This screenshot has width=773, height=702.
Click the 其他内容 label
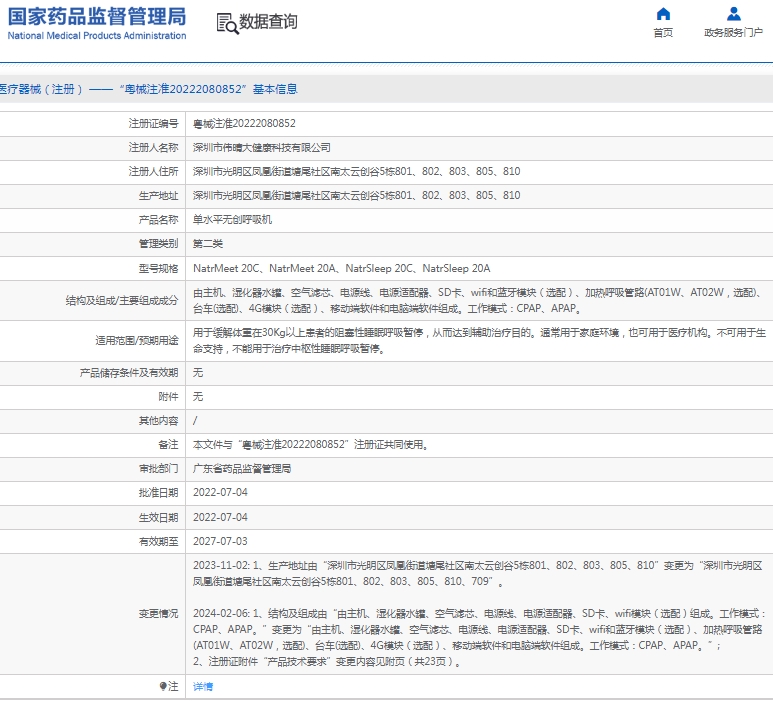tap(158, 421)
